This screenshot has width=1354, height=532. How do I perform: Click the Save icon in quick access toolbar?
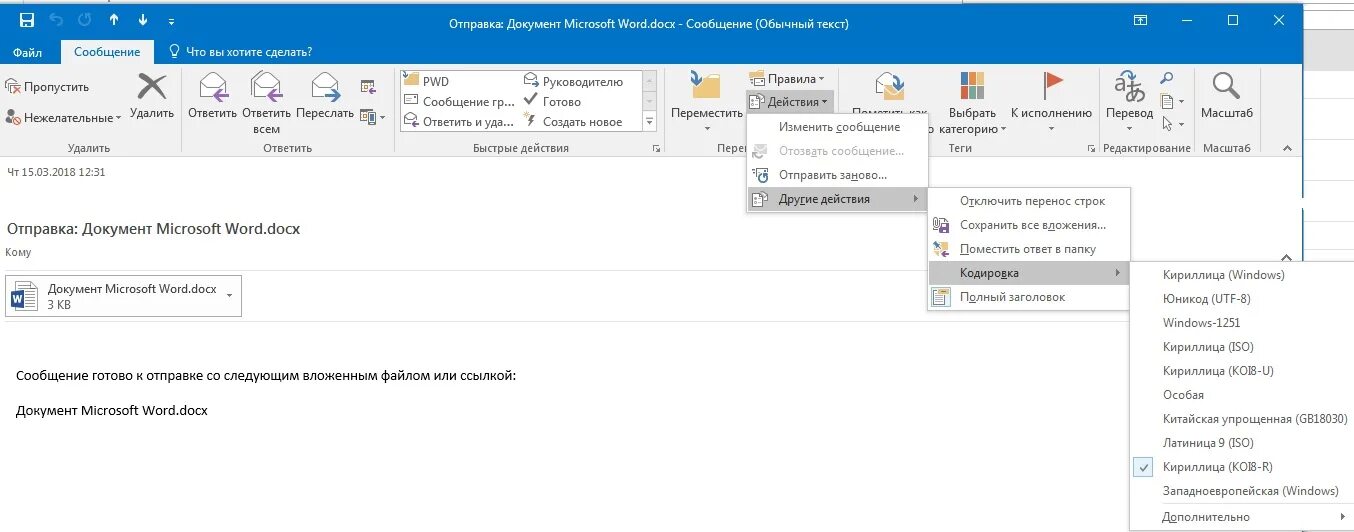(26, 20)
